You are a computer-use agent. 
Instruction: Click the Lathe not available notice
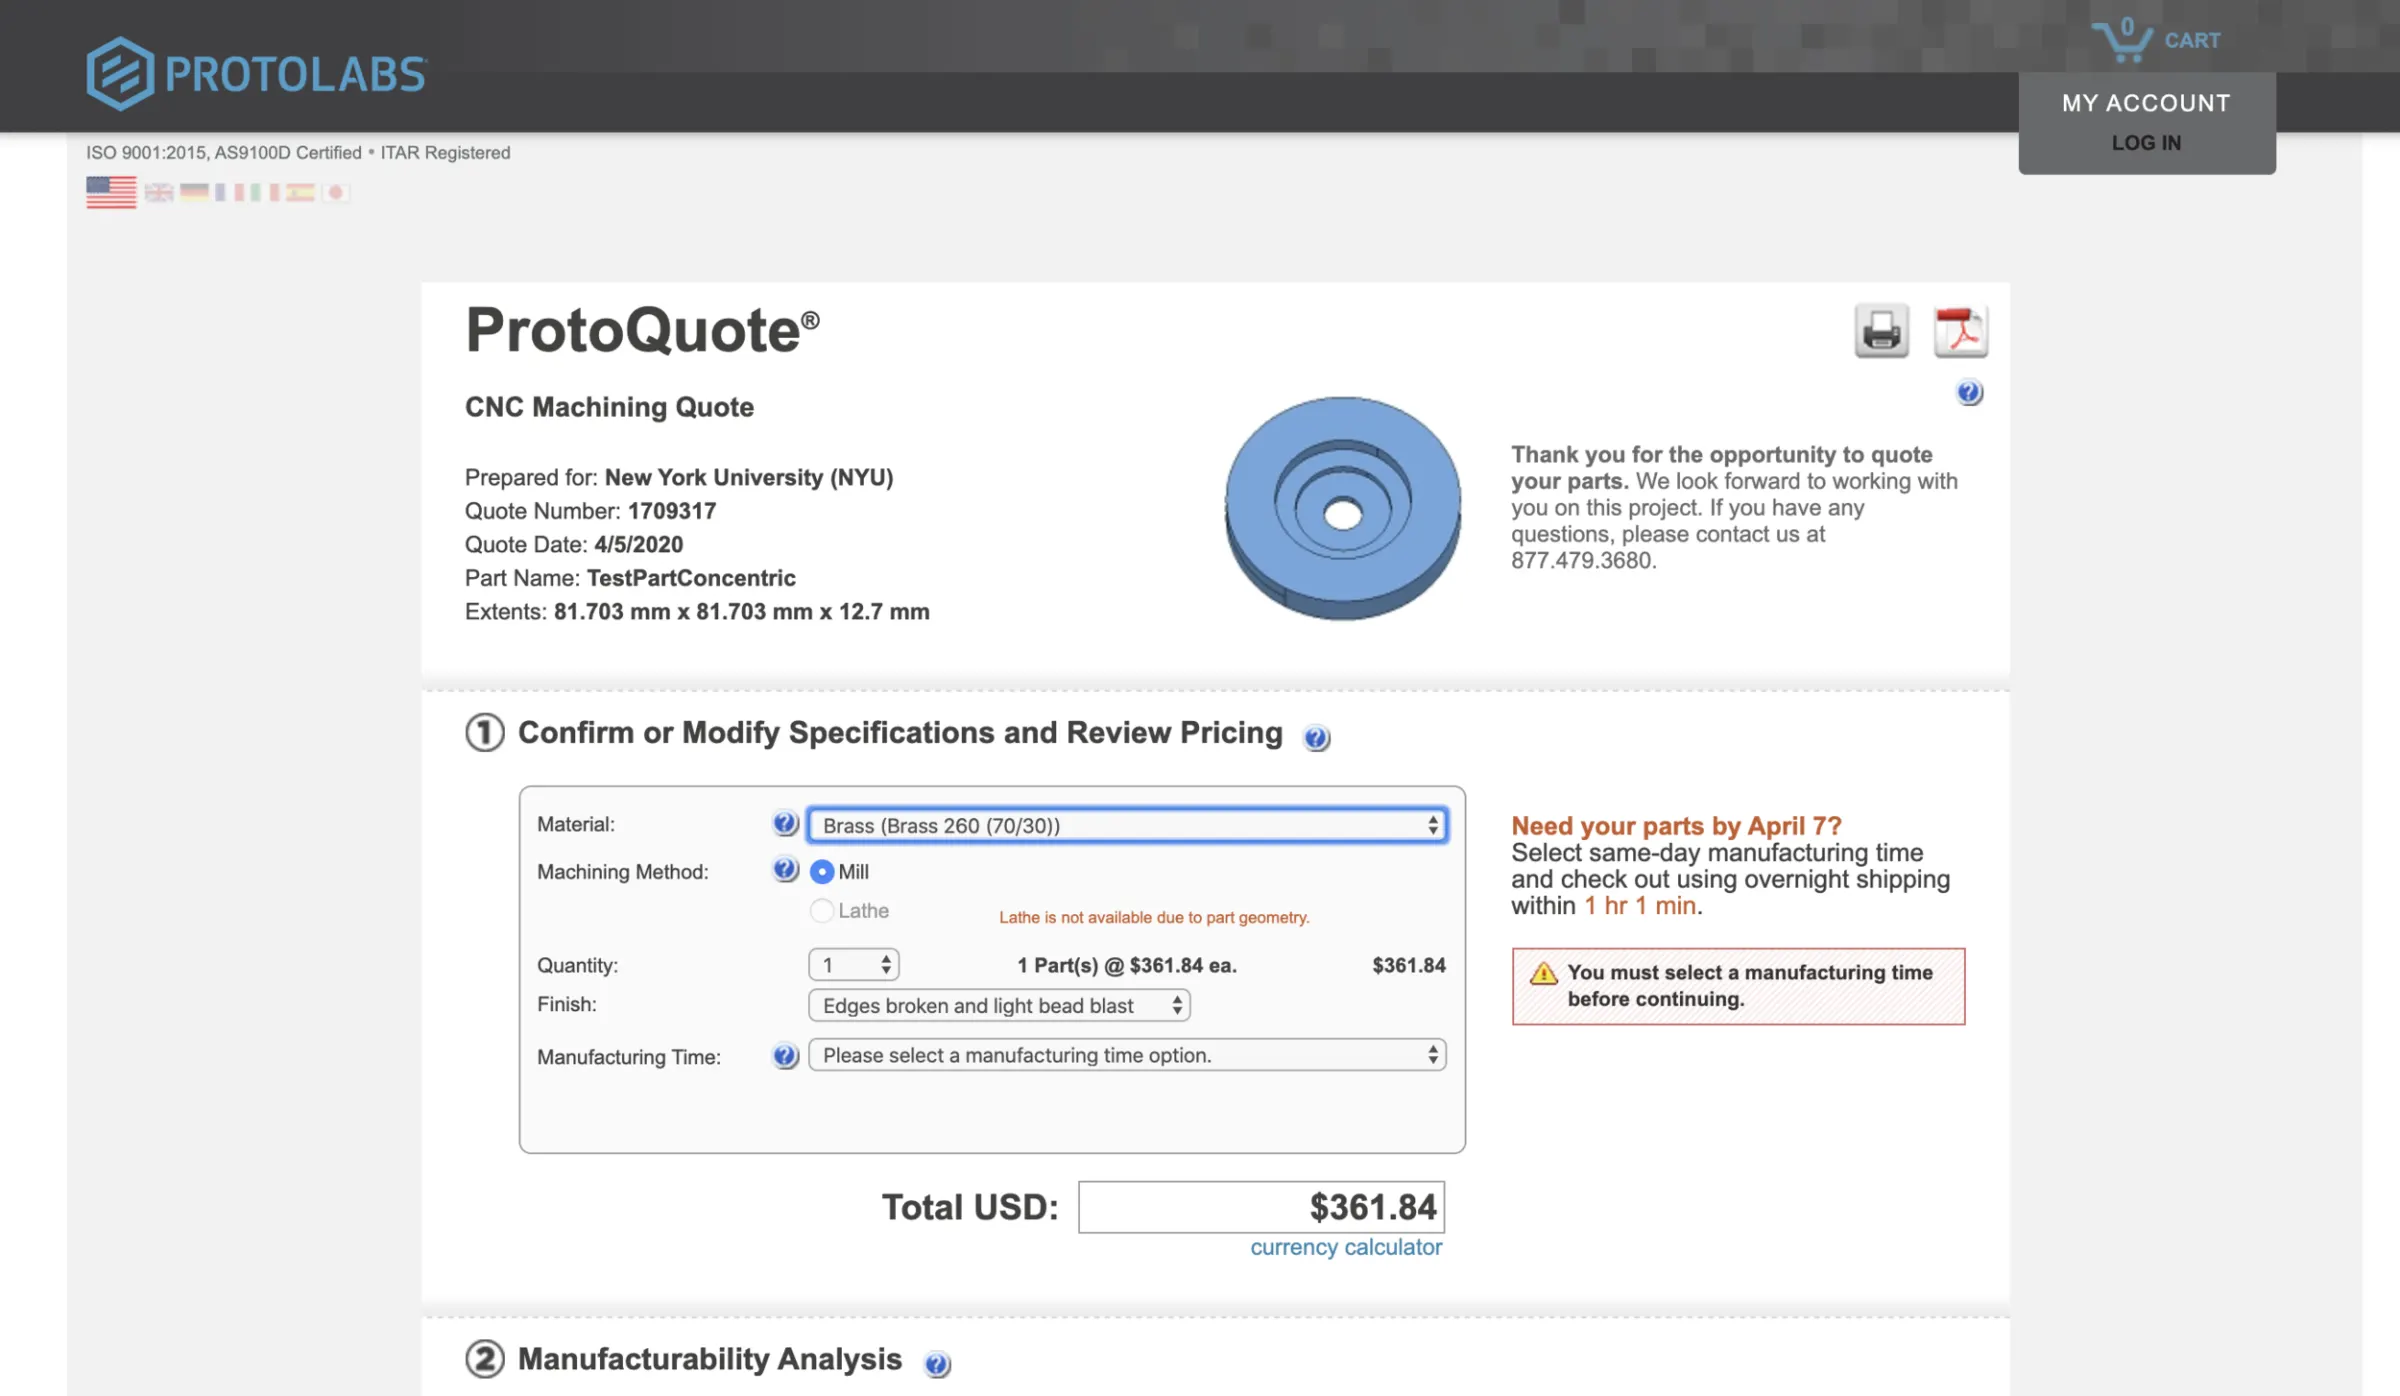tap(1154, 917)
